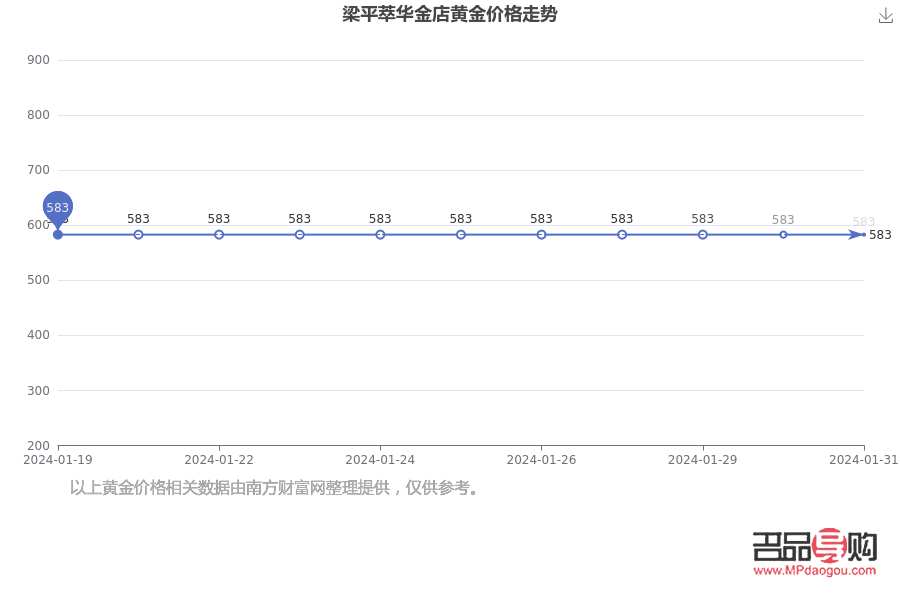The image size is (900, 600).
Task: Select the point between 2024-01-22 and 2024-01-24
Action: [x=300, y=234]
